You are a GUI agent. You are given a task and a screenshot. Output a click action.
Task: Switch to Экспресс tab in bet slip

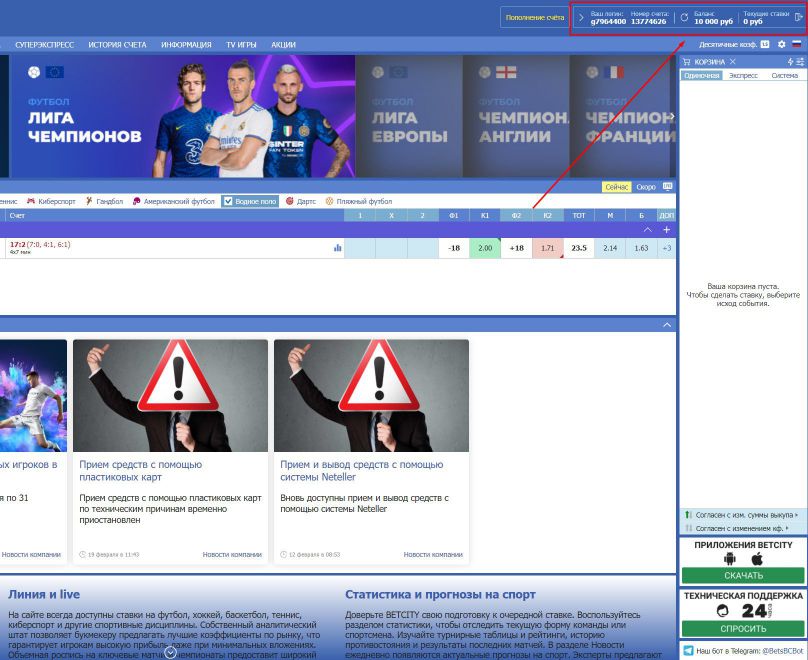point(743,76)
